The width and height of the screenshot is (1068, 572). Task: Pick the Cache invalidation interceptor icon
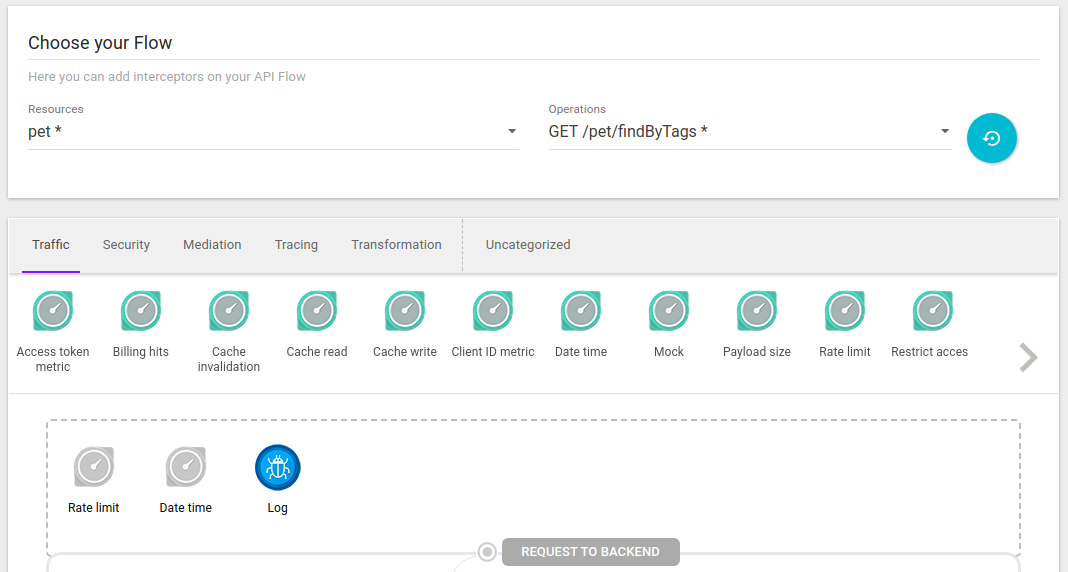(x=229, y=311)
